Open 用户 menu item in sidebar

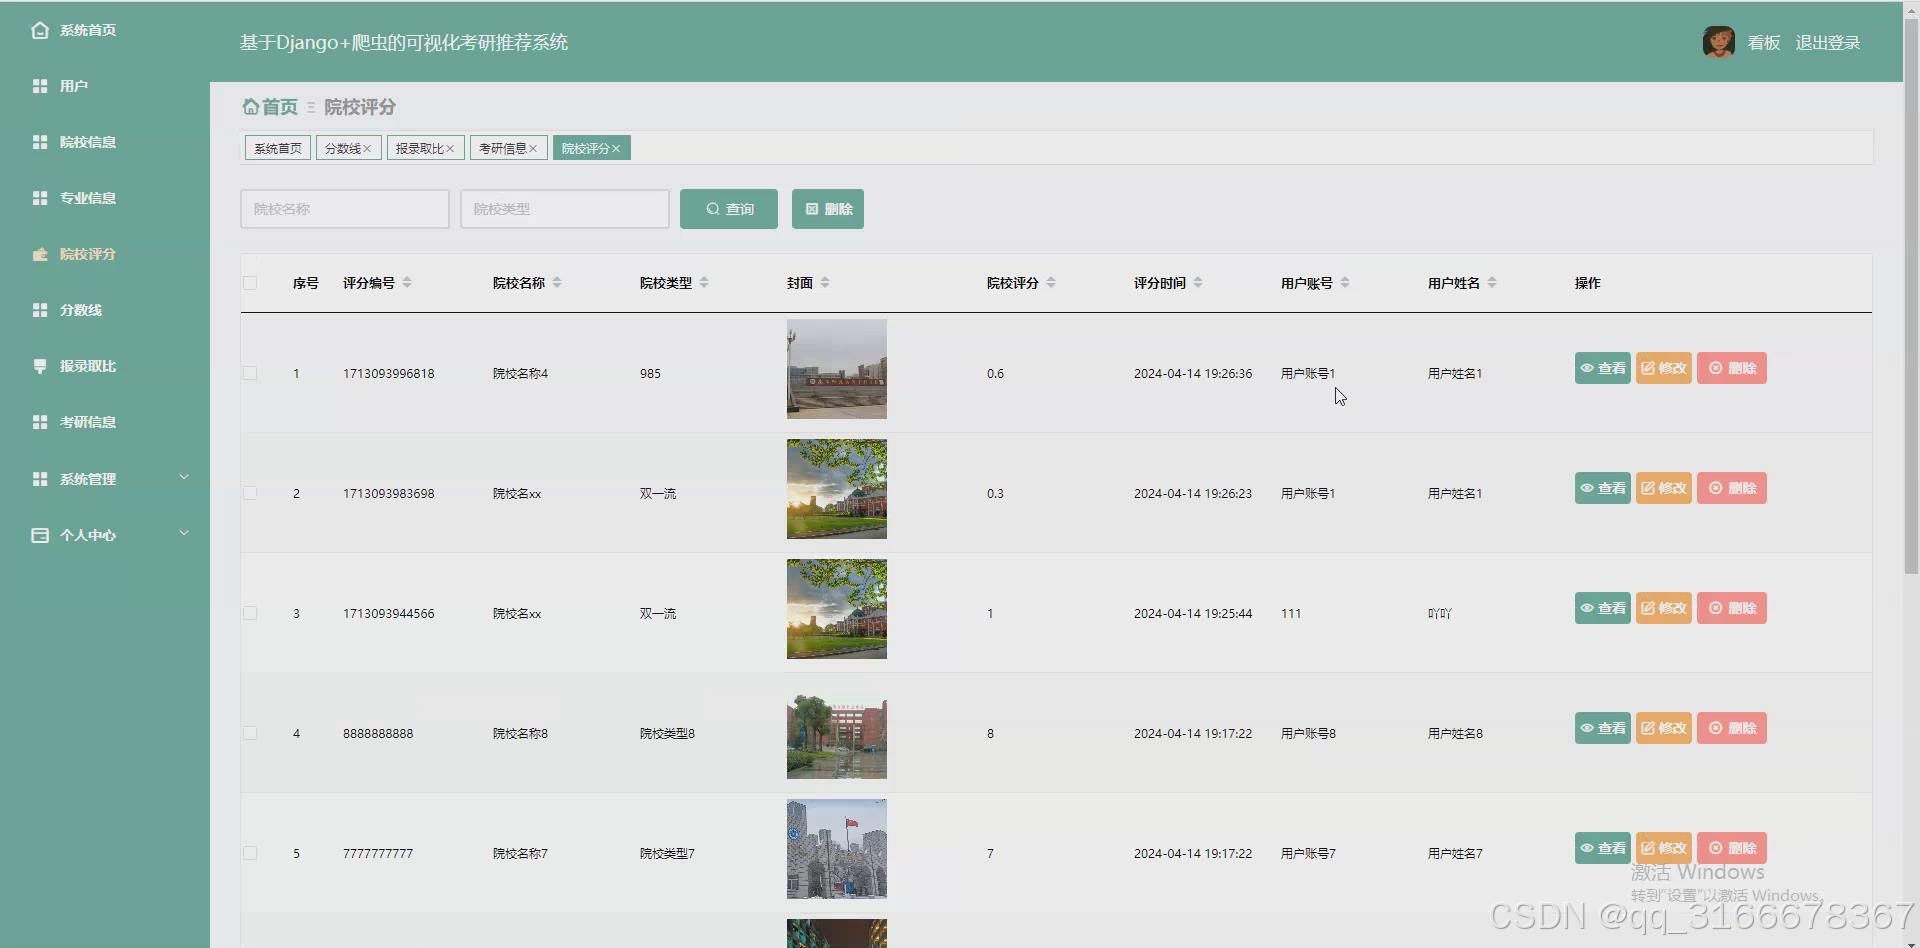pyautogui.click(x=60, y=86)
